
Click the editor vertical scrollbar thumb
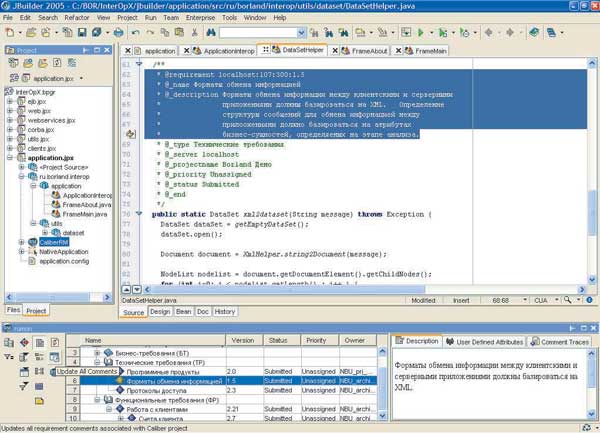[x=592, y=212]
